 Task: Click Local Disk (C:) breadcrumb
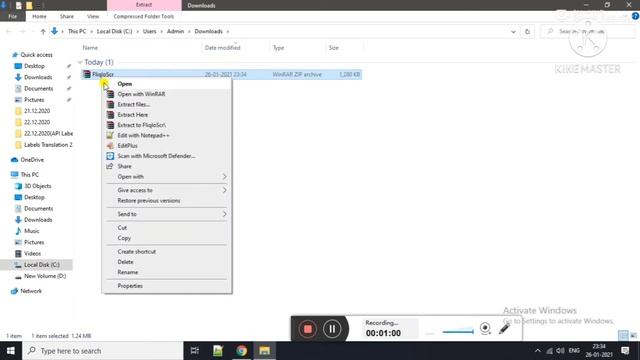114,31
